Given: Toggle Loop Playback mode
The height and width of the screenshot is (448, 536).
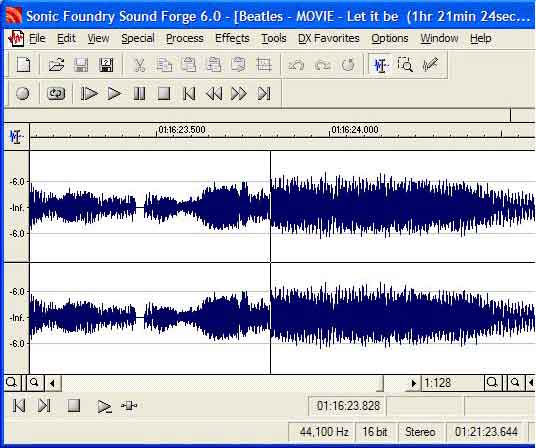Looking at the screenshot, I should click(56, 93).
